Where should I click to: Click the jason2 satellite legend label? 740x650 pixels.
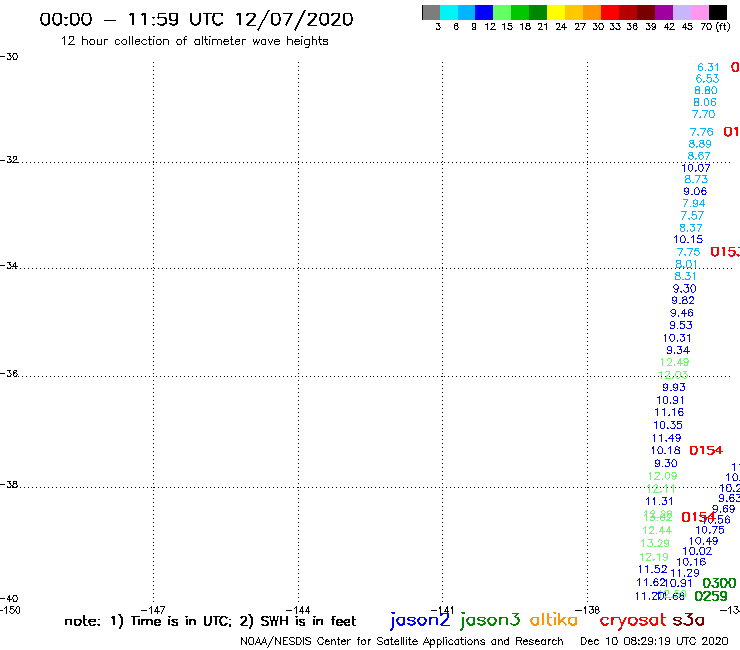pyautogui.click(x=420, y=620)
